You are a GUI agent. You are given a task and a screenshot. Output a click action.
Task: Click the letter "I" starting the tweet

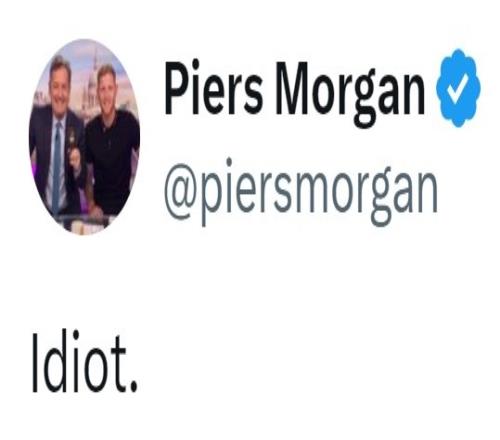[x=34, y=363]
